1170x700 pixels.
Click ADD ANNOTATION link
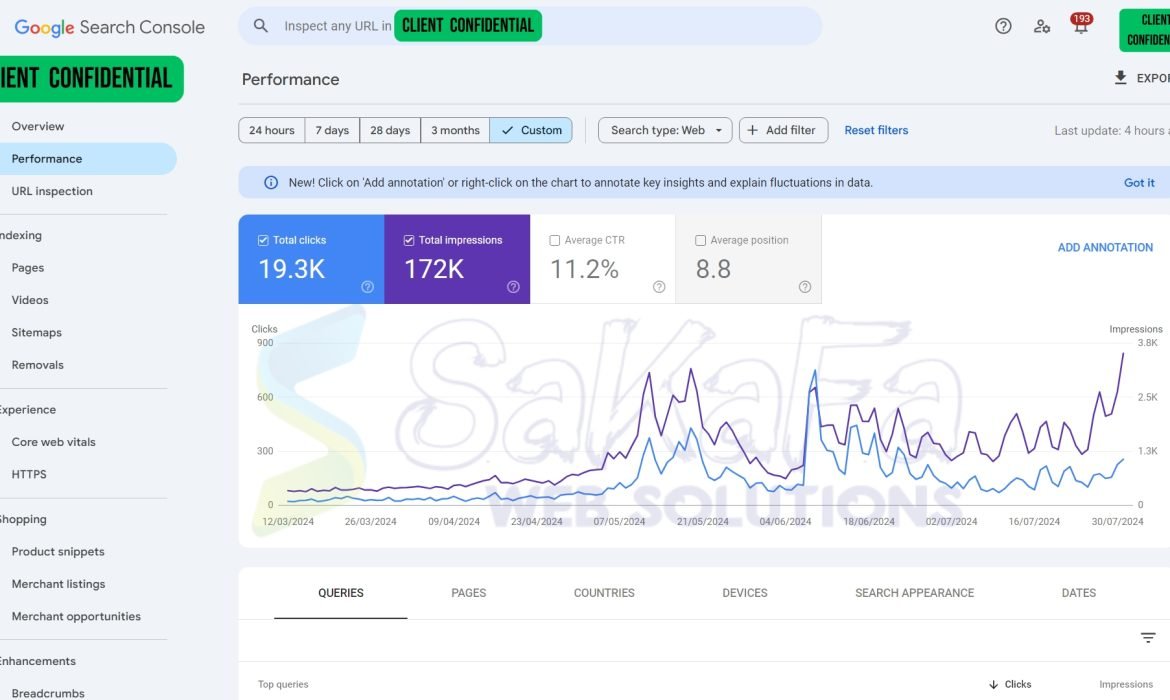point(1105,247)
